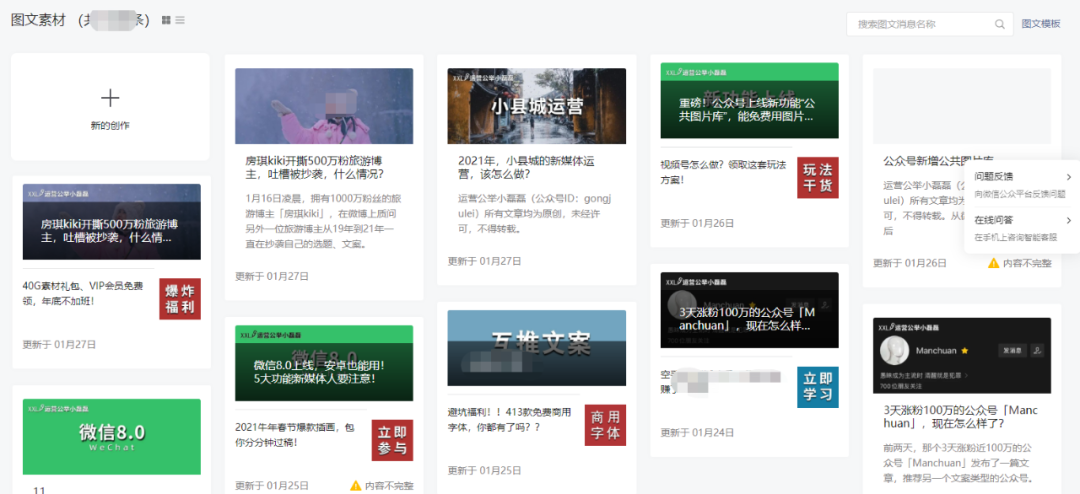Click the 立即参与 red badge
Screen dimensions: 1080x494
[x=392, y=438]
